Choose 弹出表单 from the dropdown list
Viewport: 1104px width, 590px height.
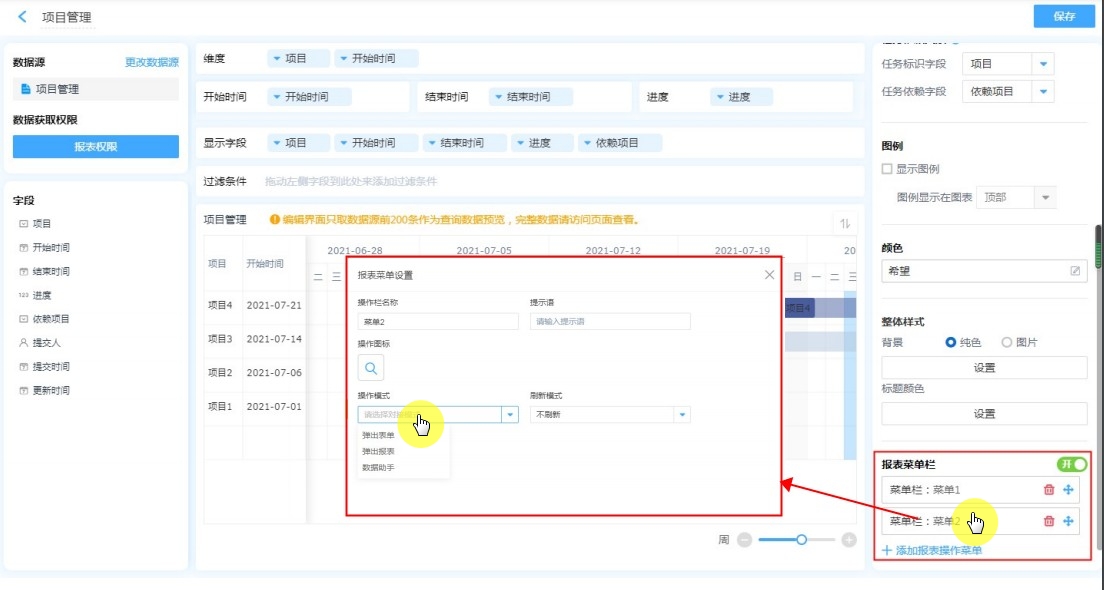coord(379,435)
